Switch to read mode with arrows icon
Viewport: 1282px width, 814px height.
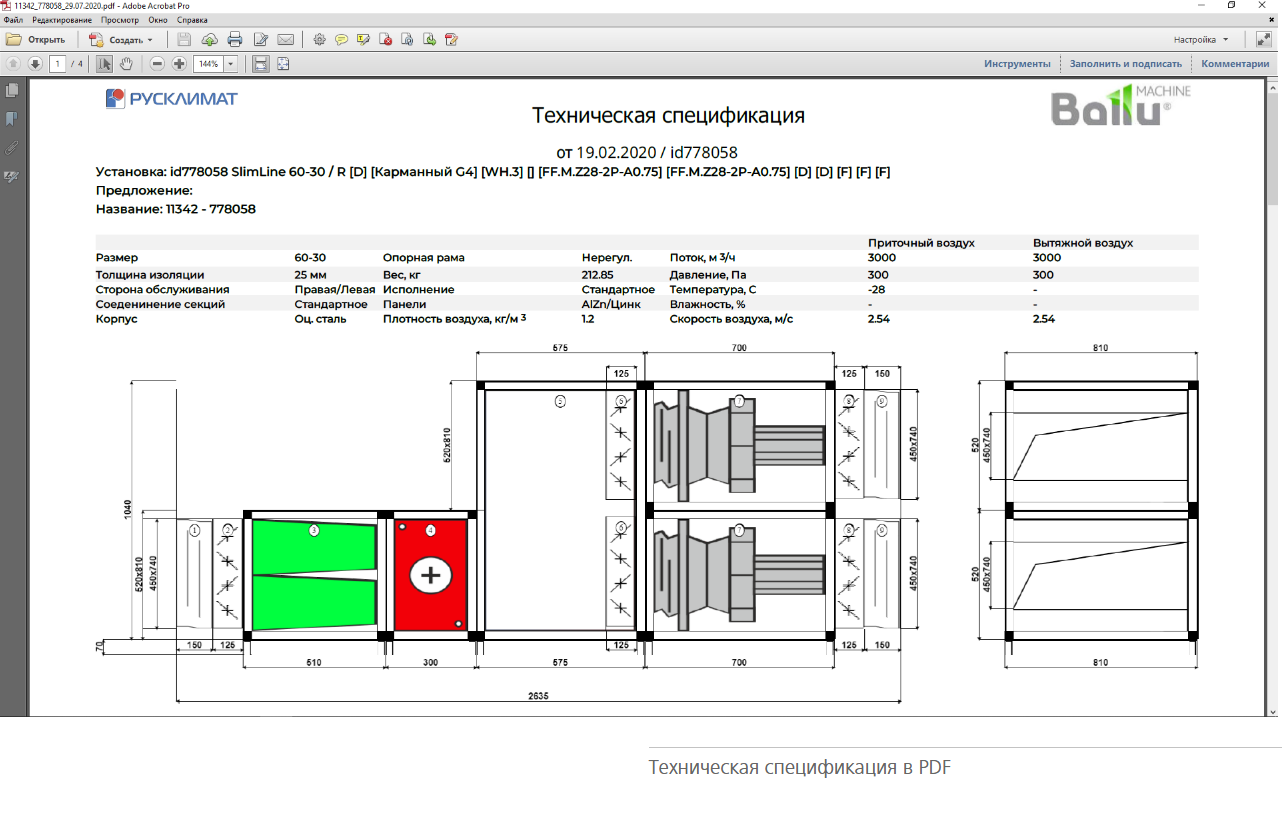coord(1263,40)
